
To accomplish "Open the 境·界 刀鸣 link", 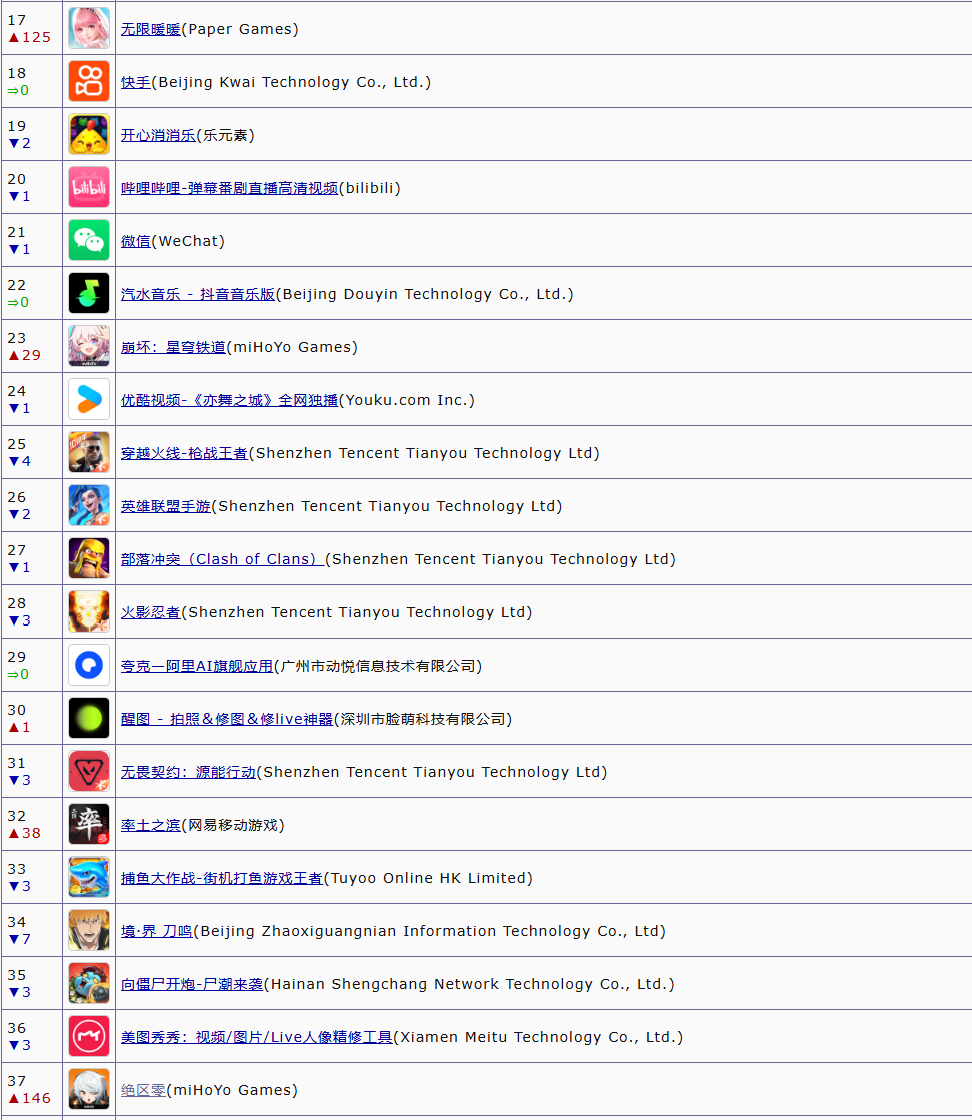I will [x=156, y=931].
